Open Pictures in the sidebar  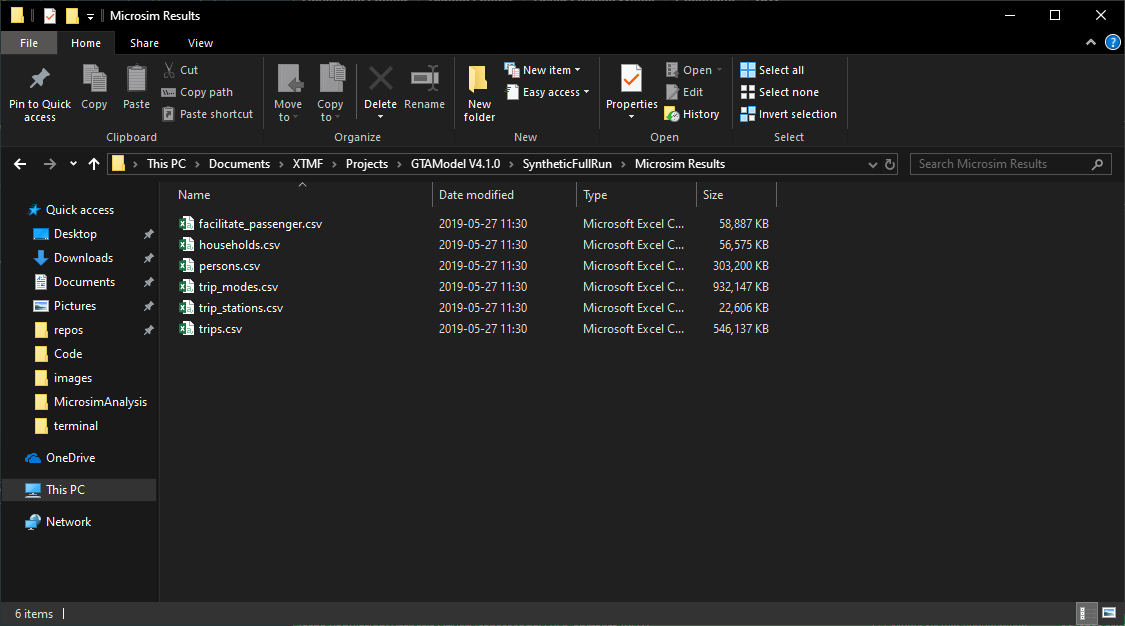pos(75,306)
